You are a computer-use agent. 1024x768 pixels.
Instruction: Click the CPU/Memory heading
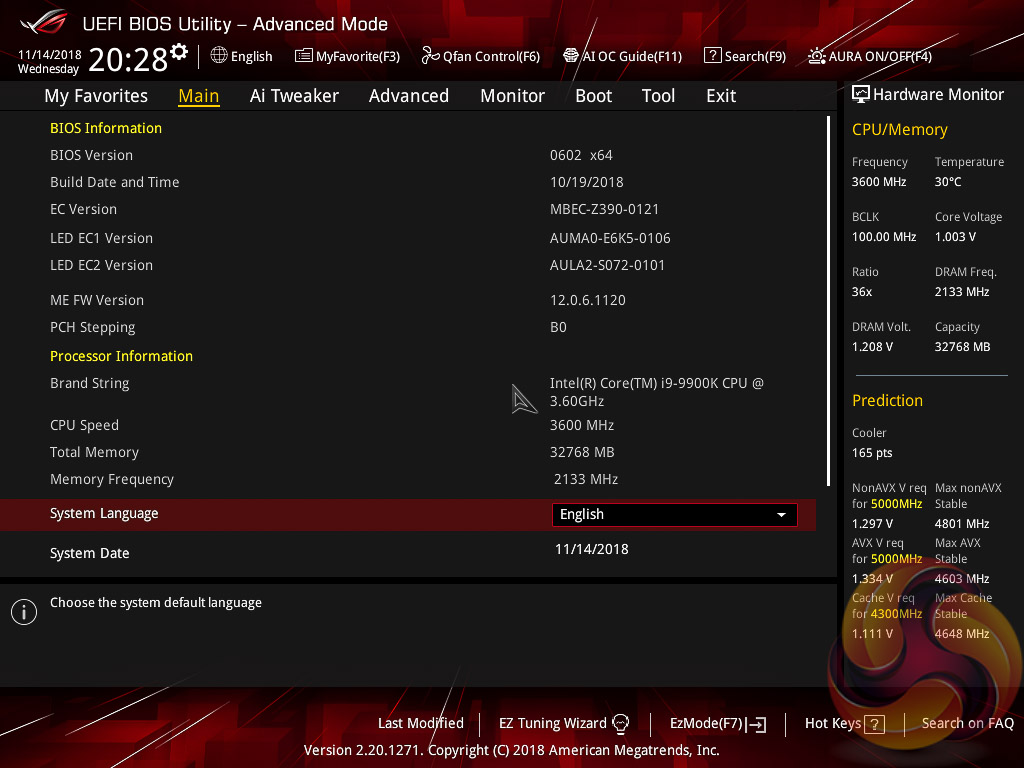point(899,130)
